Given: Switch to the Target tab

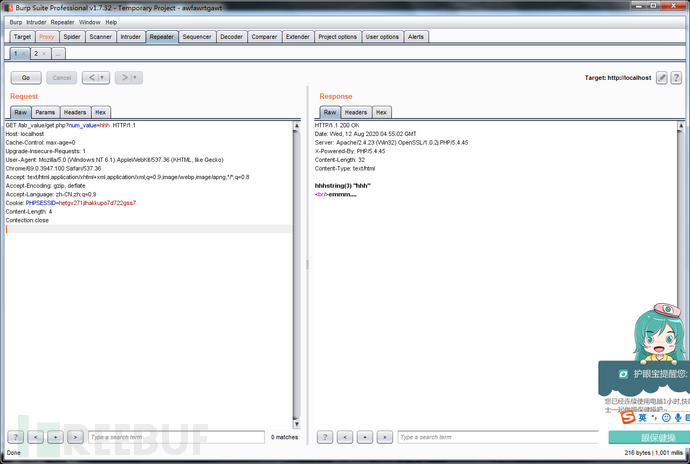Looking at the screenshot, I should tap(22, 37).
